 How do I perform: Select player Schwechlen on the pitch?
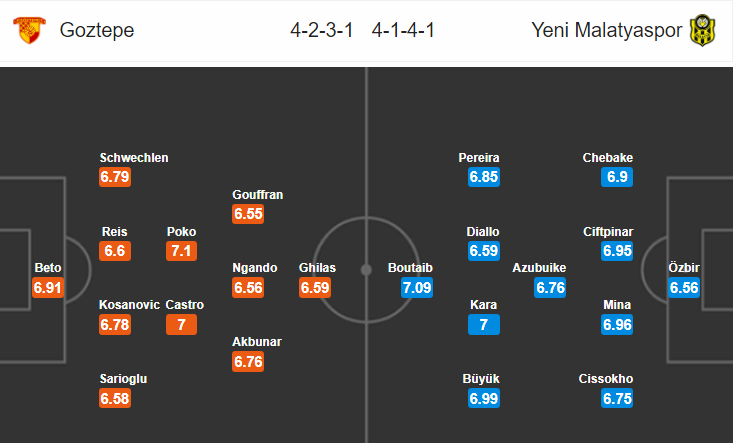pyautogui.click(x=134, y=158)
